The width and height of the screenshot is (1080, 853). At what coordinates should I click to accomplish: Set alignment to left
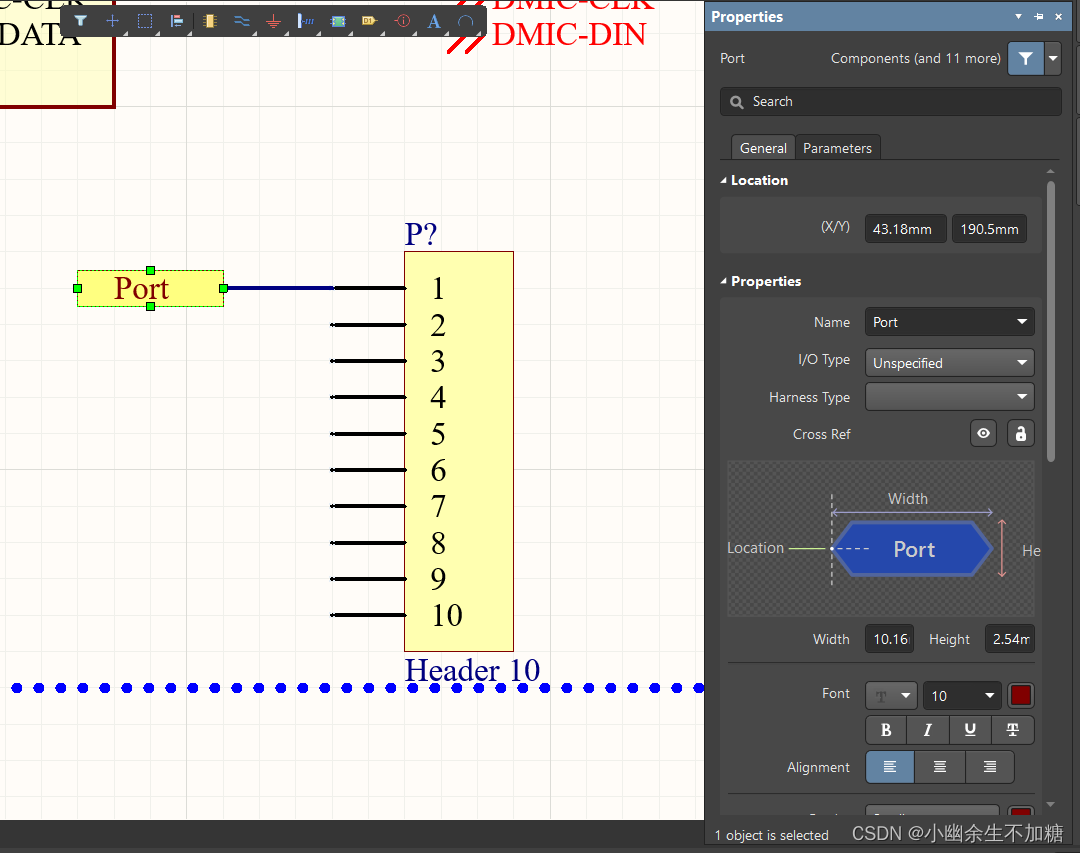[x=890, y=767]
